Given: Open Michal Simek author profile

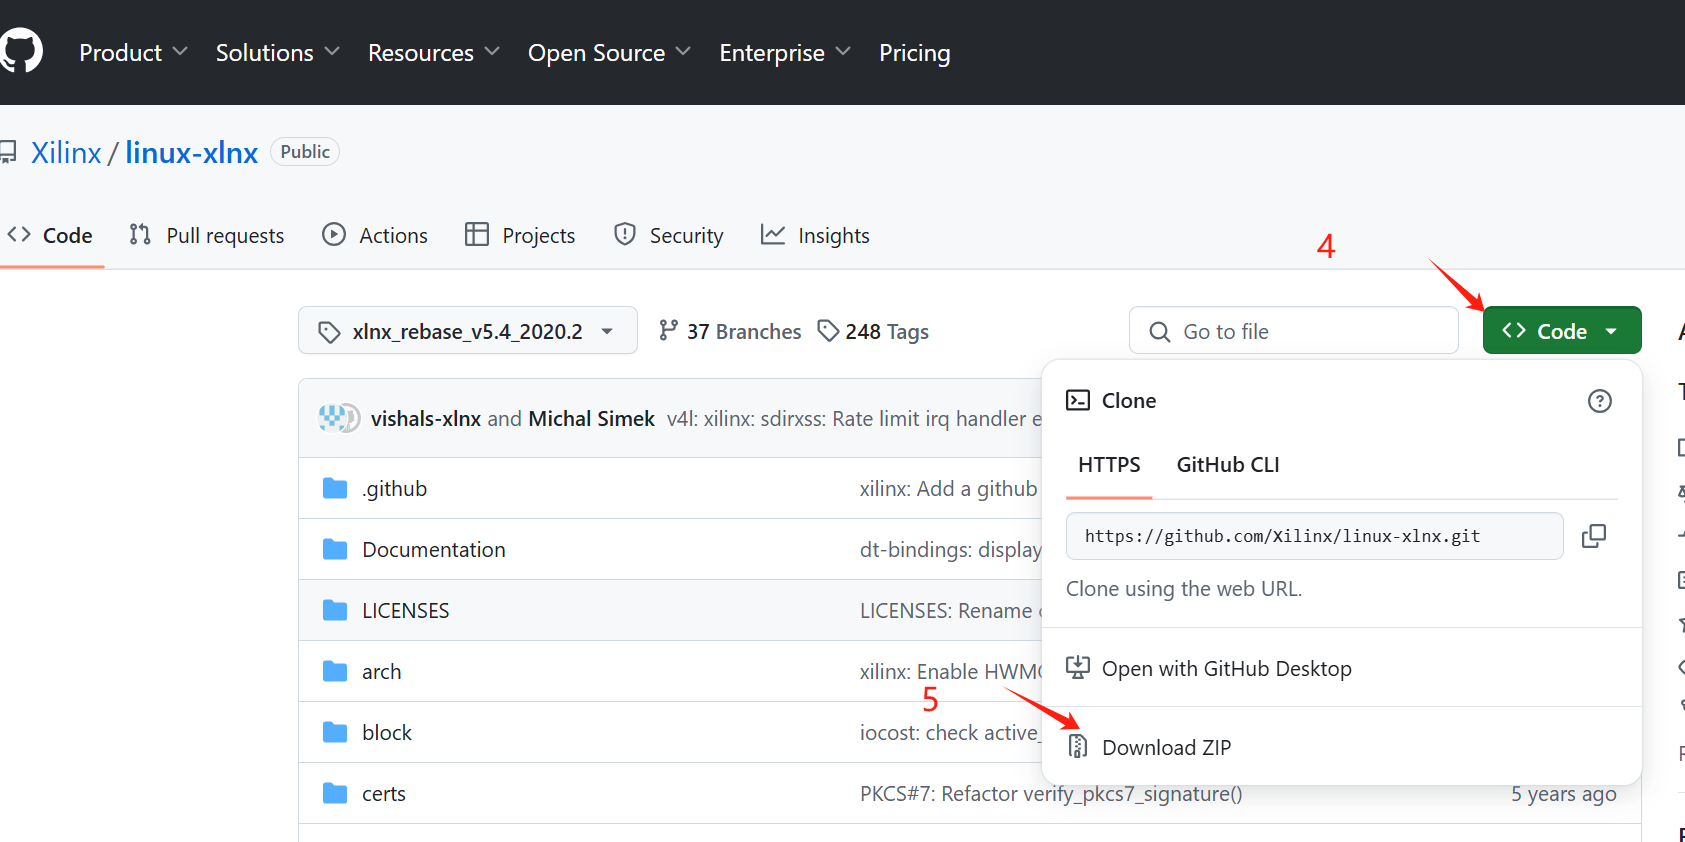Looking at the screenshot, I should 591,419.
